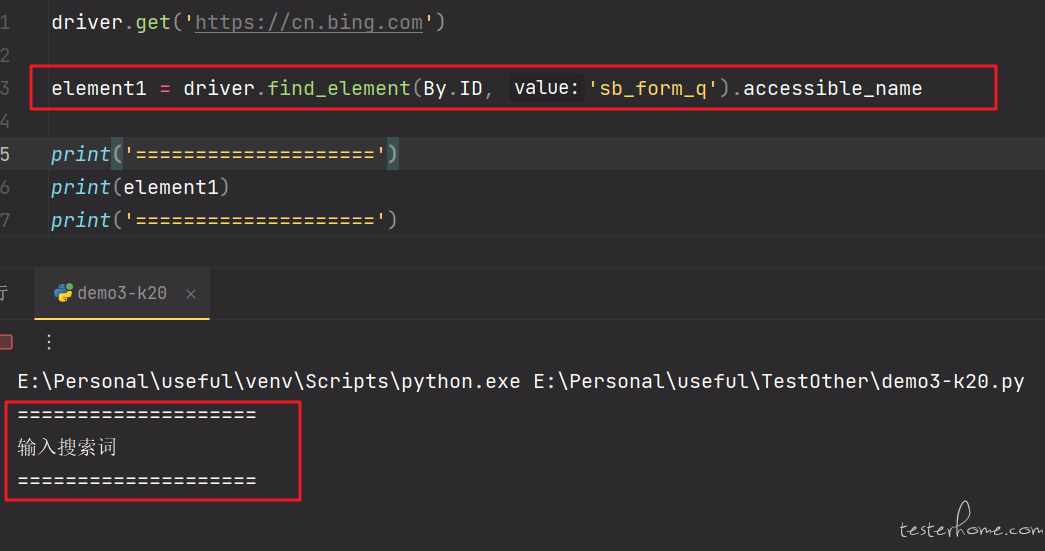Click the 输入搜索词 output text
1045x551 pixels.
(x=67, y=447)
